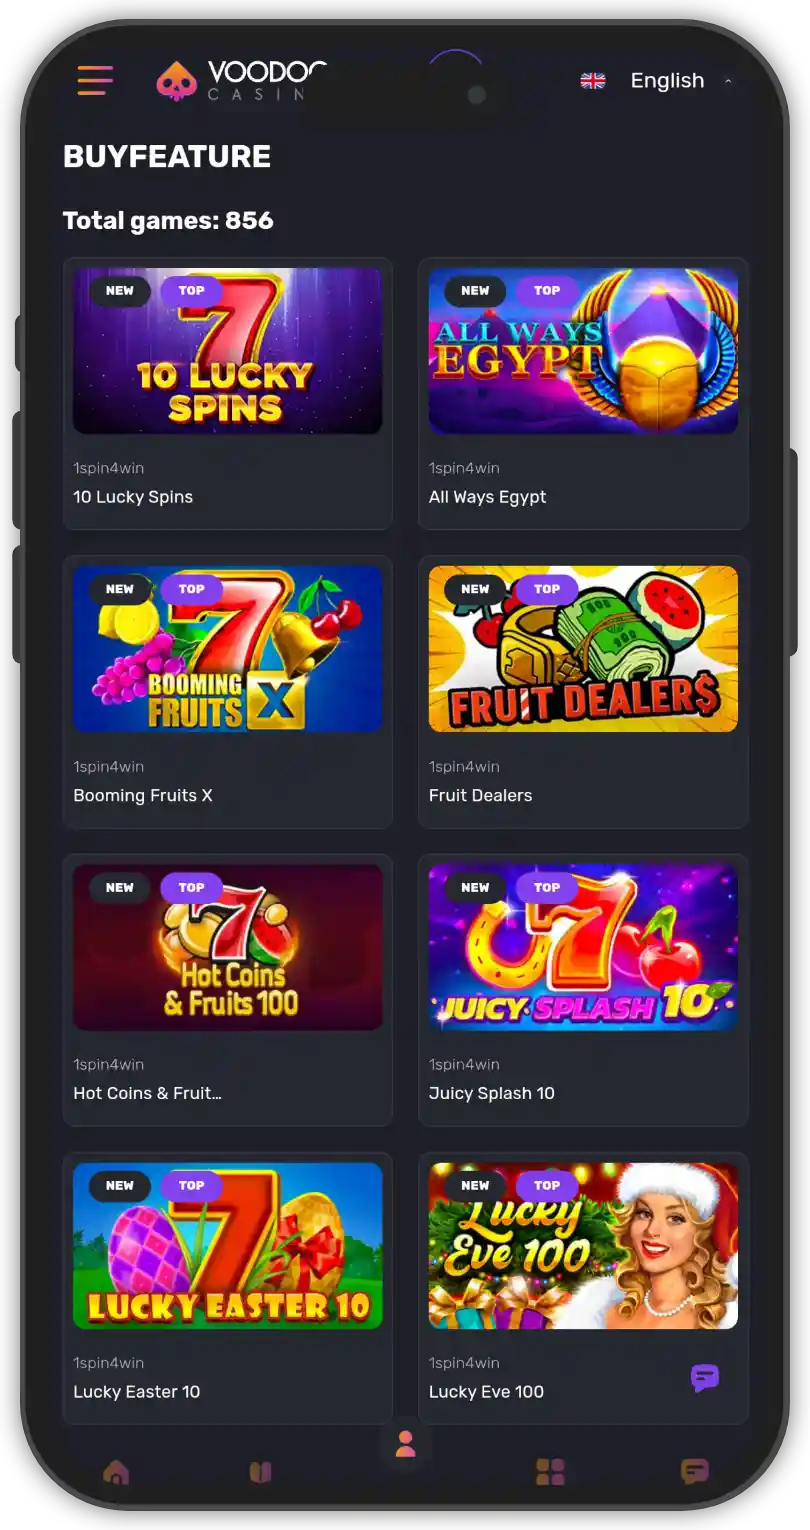This screenshot has width=810, height=1530.
Task: Click the NEW badge on Fruit Dealers
Action: [475, 589]
